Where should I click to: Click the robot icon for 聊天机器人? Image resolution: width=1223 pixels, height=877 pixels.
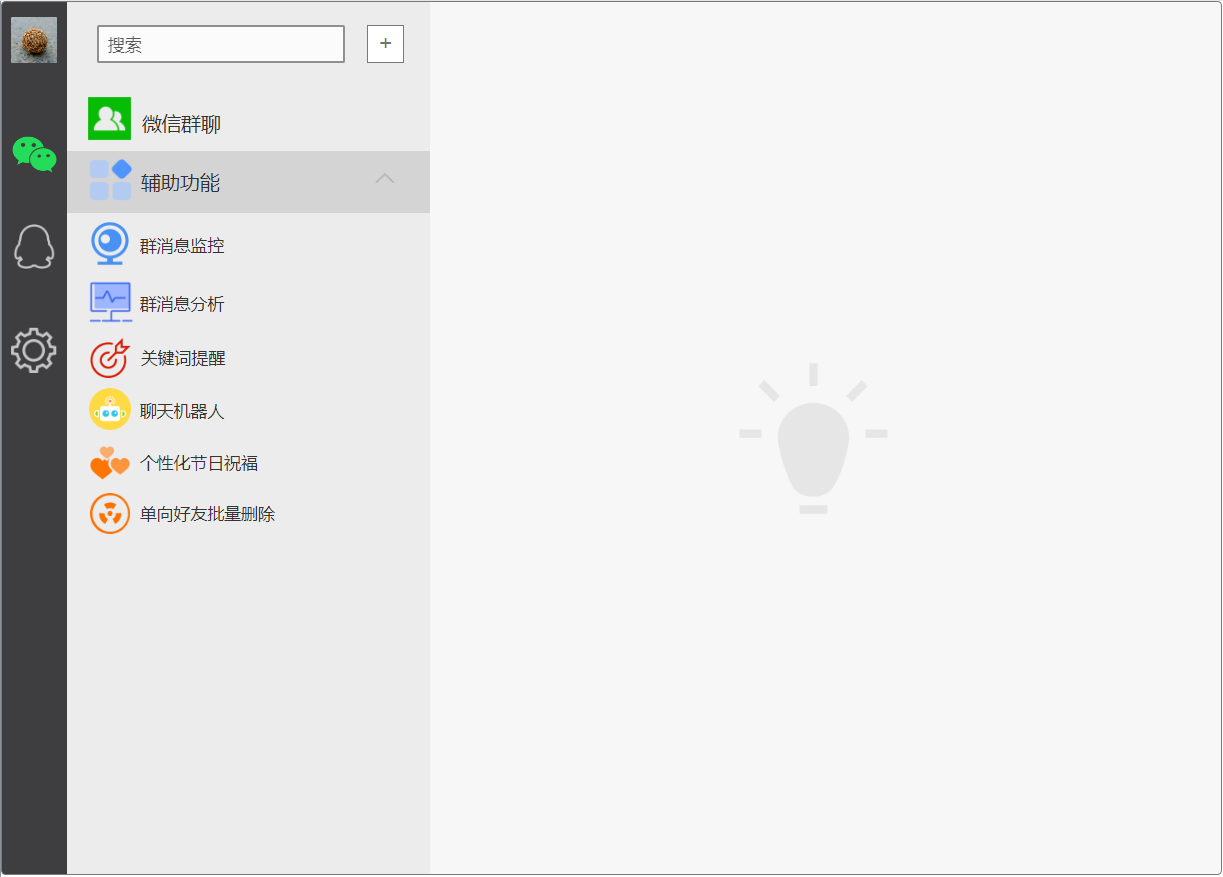[109, 410]
